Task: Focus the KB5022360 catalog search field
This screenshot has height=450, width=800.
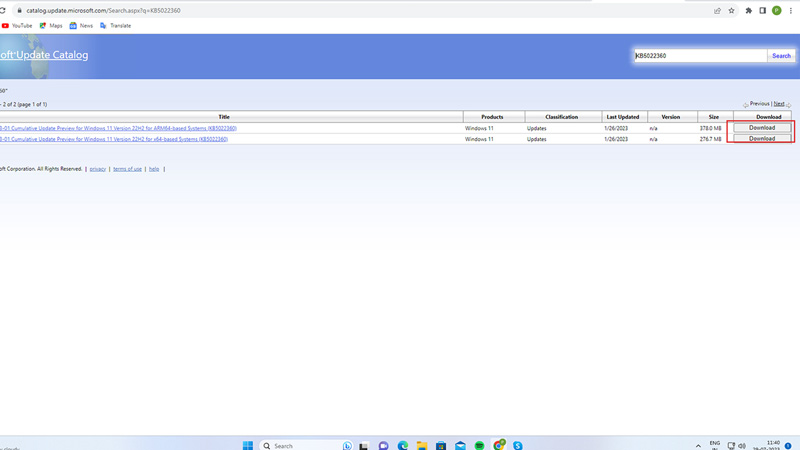Action: click(700, 56)
